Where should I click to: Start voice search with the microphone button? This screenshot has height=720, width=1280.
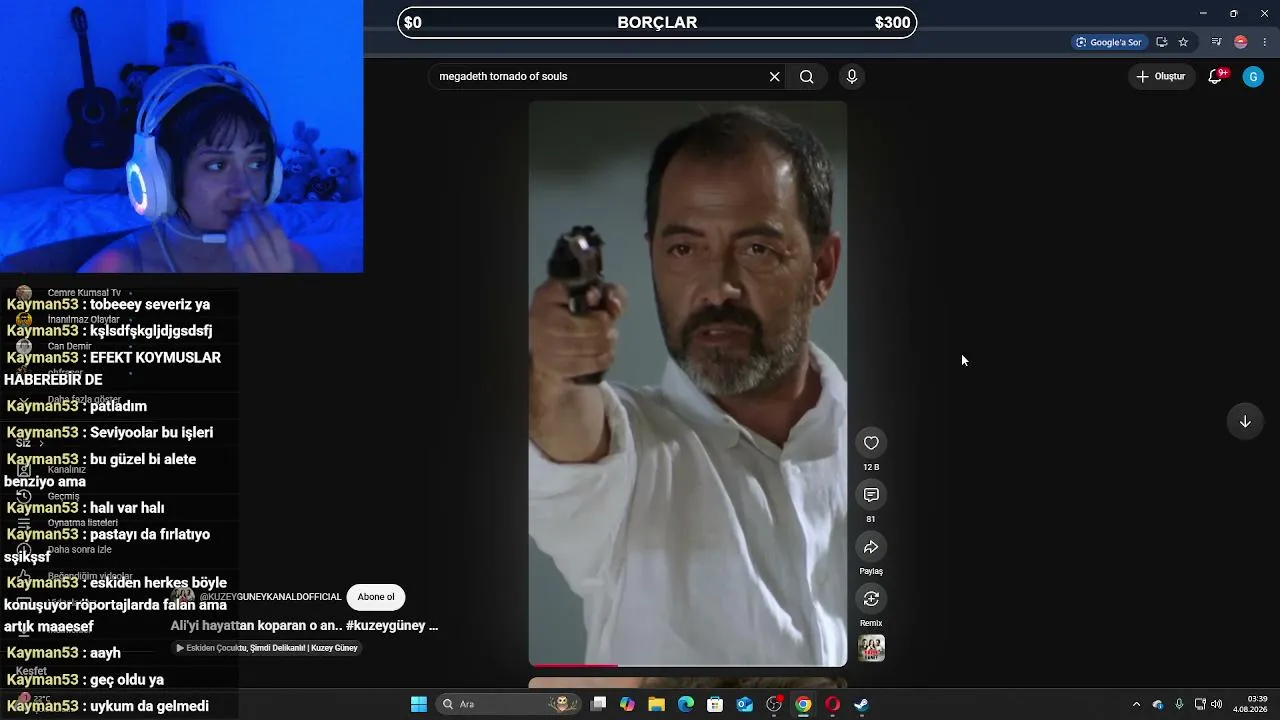(852, 77)
